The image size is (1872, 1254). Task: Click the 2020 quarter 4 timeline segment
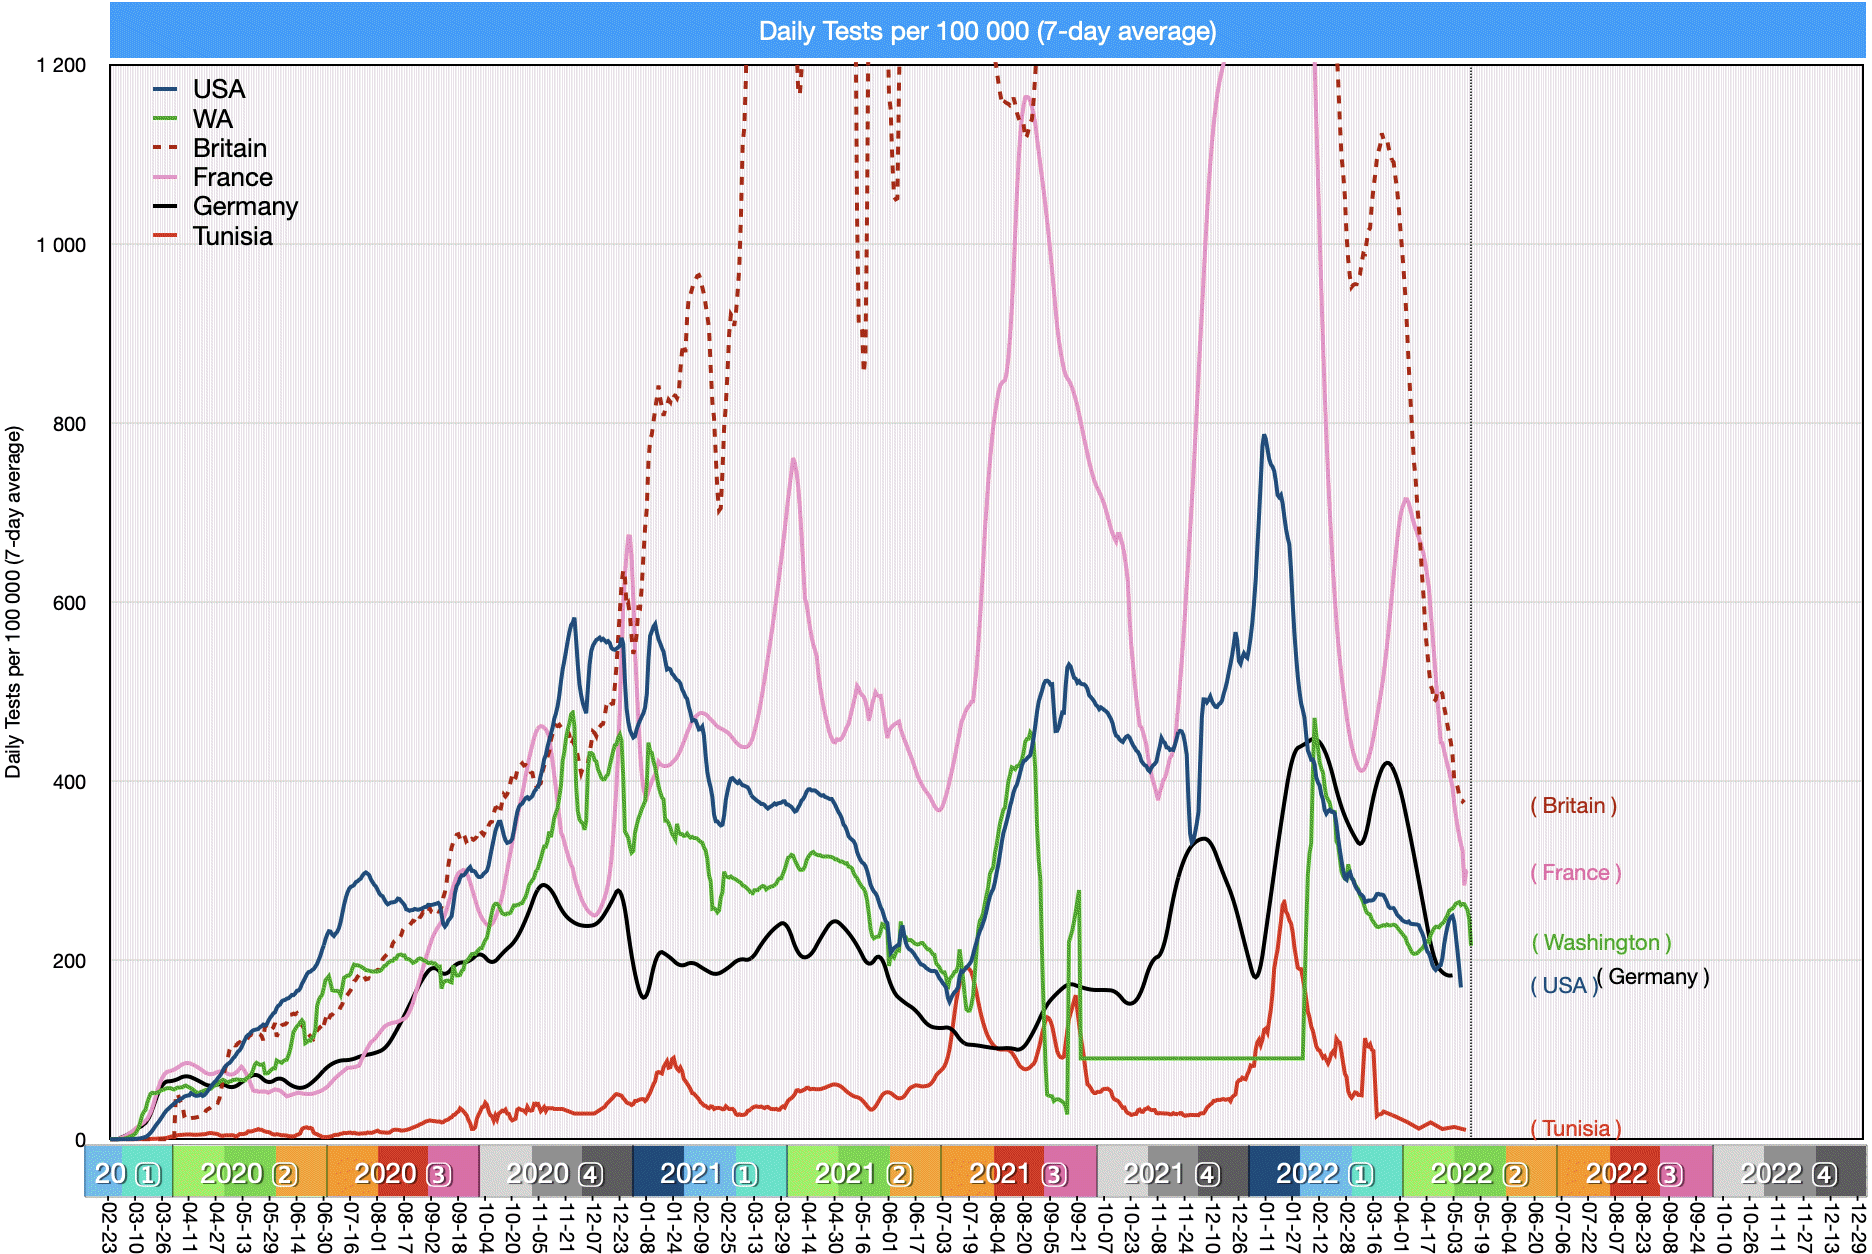555,1173
